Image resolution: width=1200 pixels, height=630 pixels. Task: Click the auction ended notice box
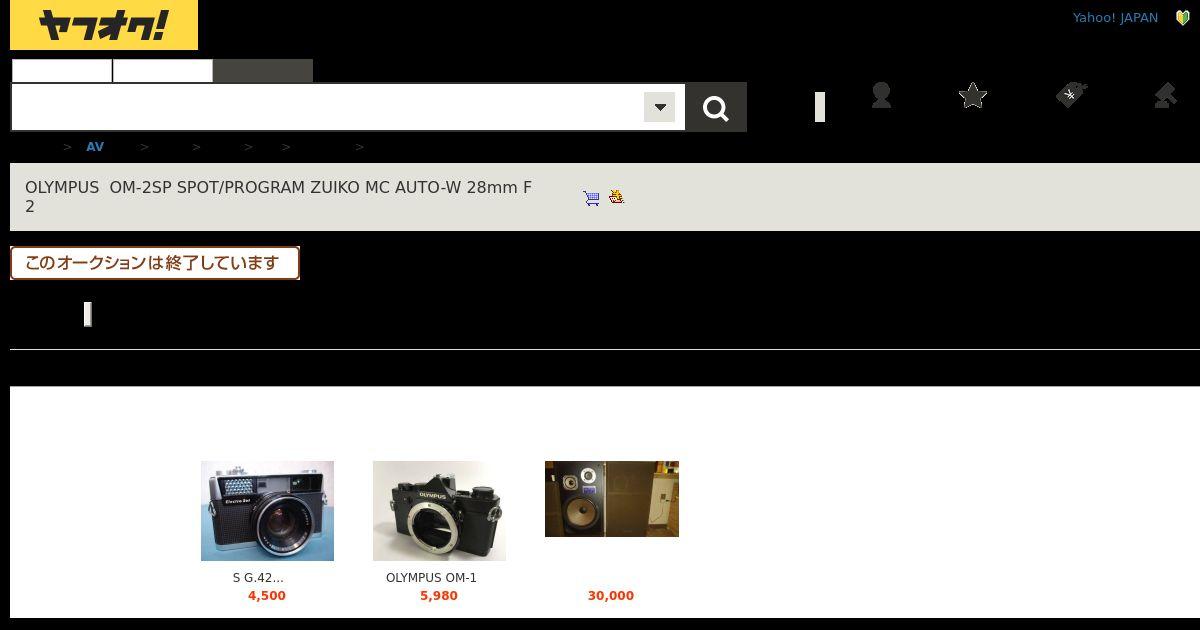155,263
